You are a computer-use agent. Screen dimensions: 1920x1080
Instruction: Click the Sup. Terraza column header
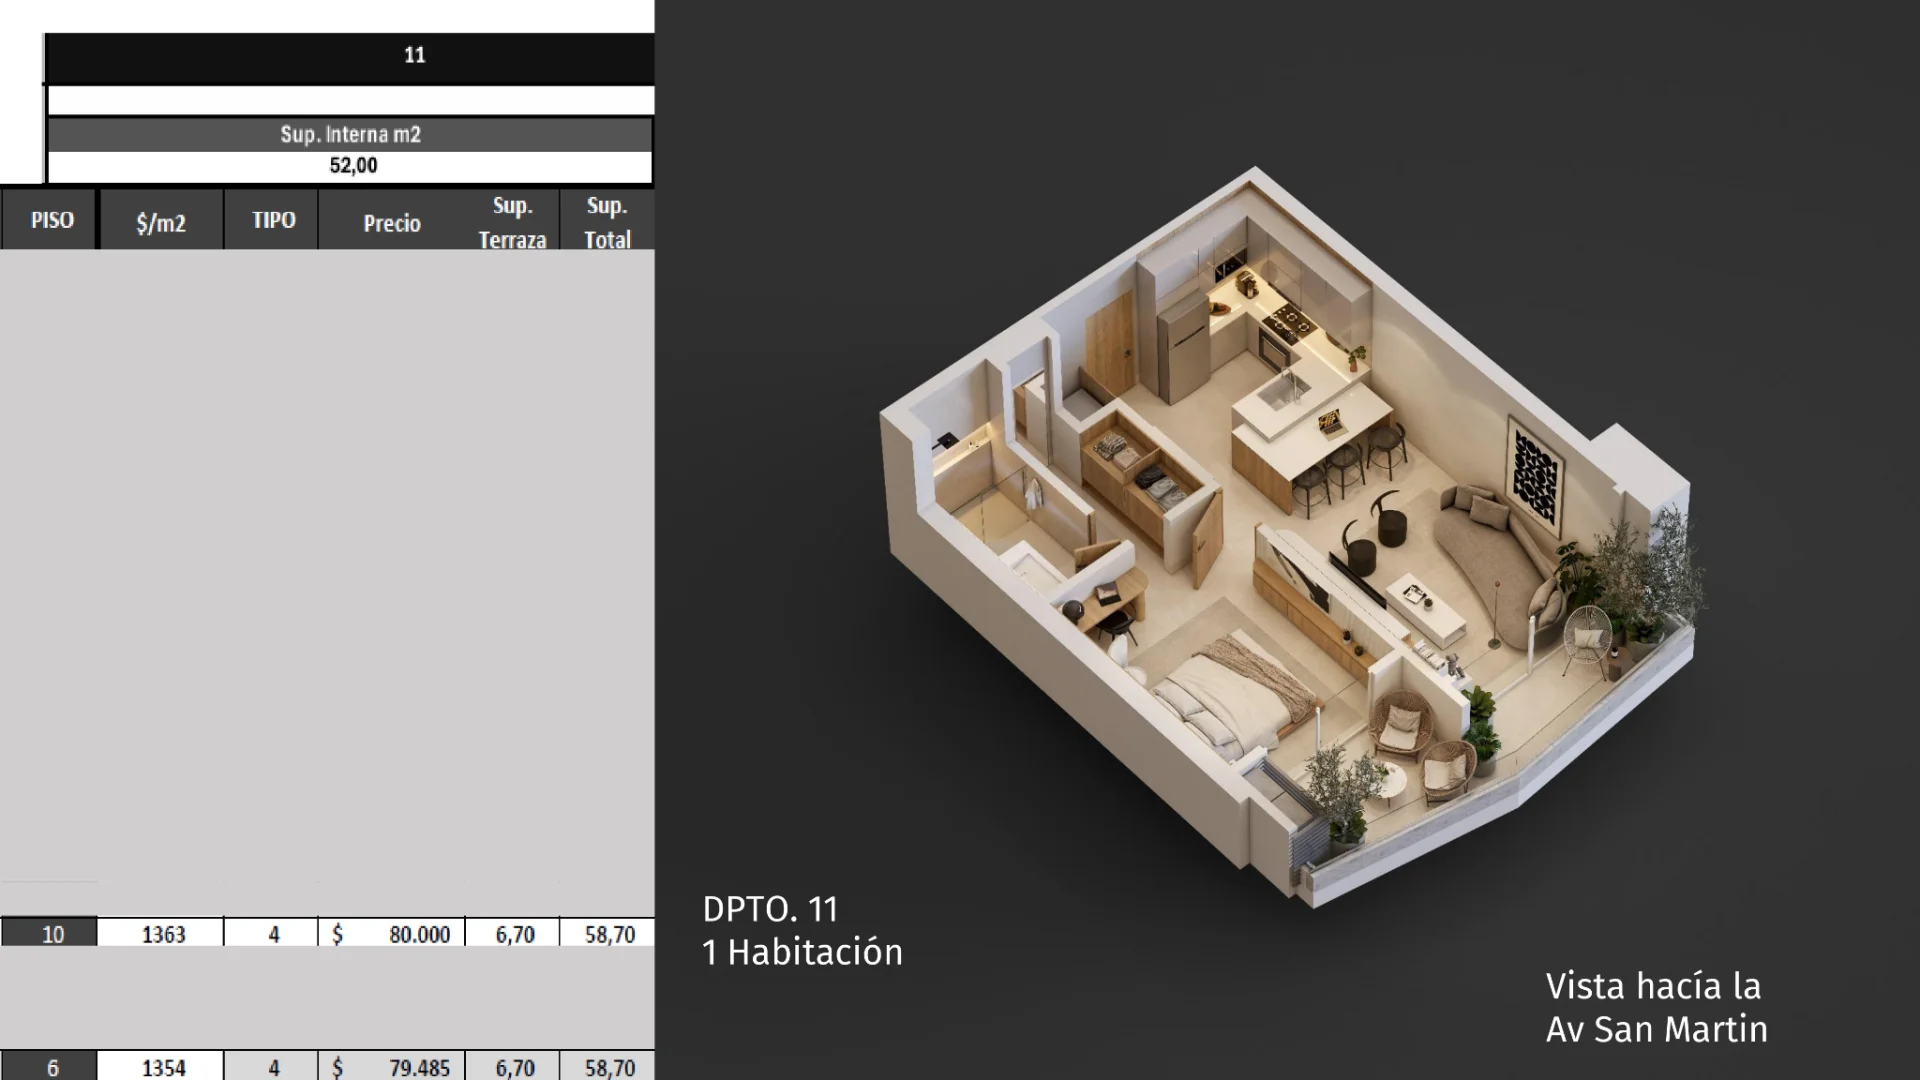(512, 222)
